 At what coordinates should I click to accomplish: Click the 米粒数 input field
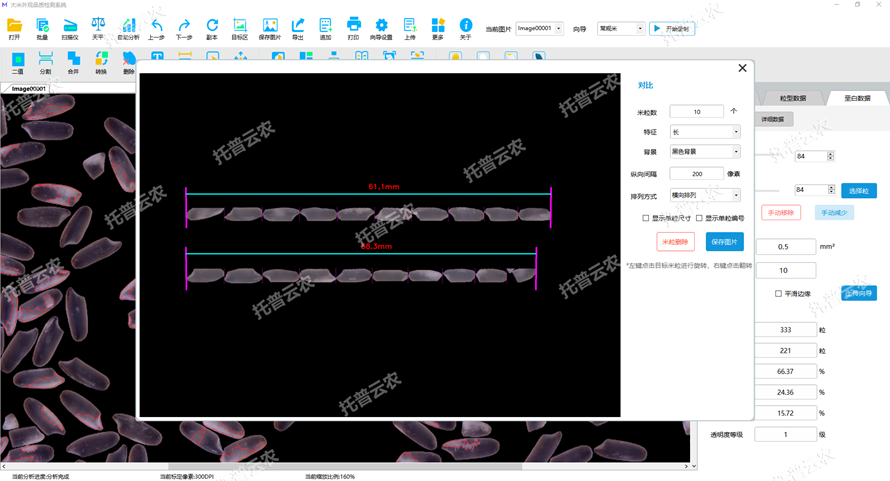point(696,112)
